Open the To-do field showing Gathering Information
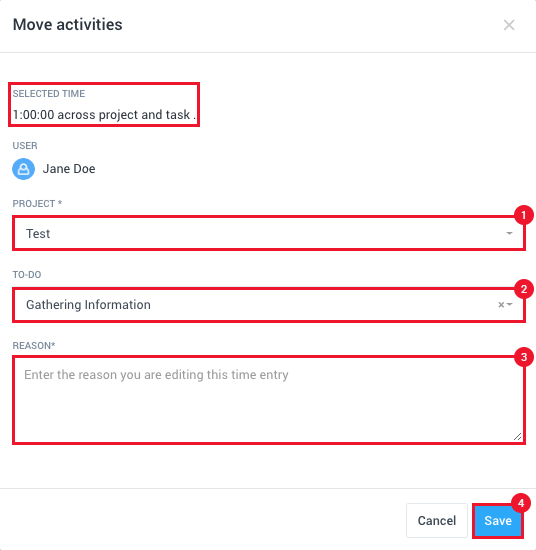Screen dimensions: 536x550 click(269, 304)
